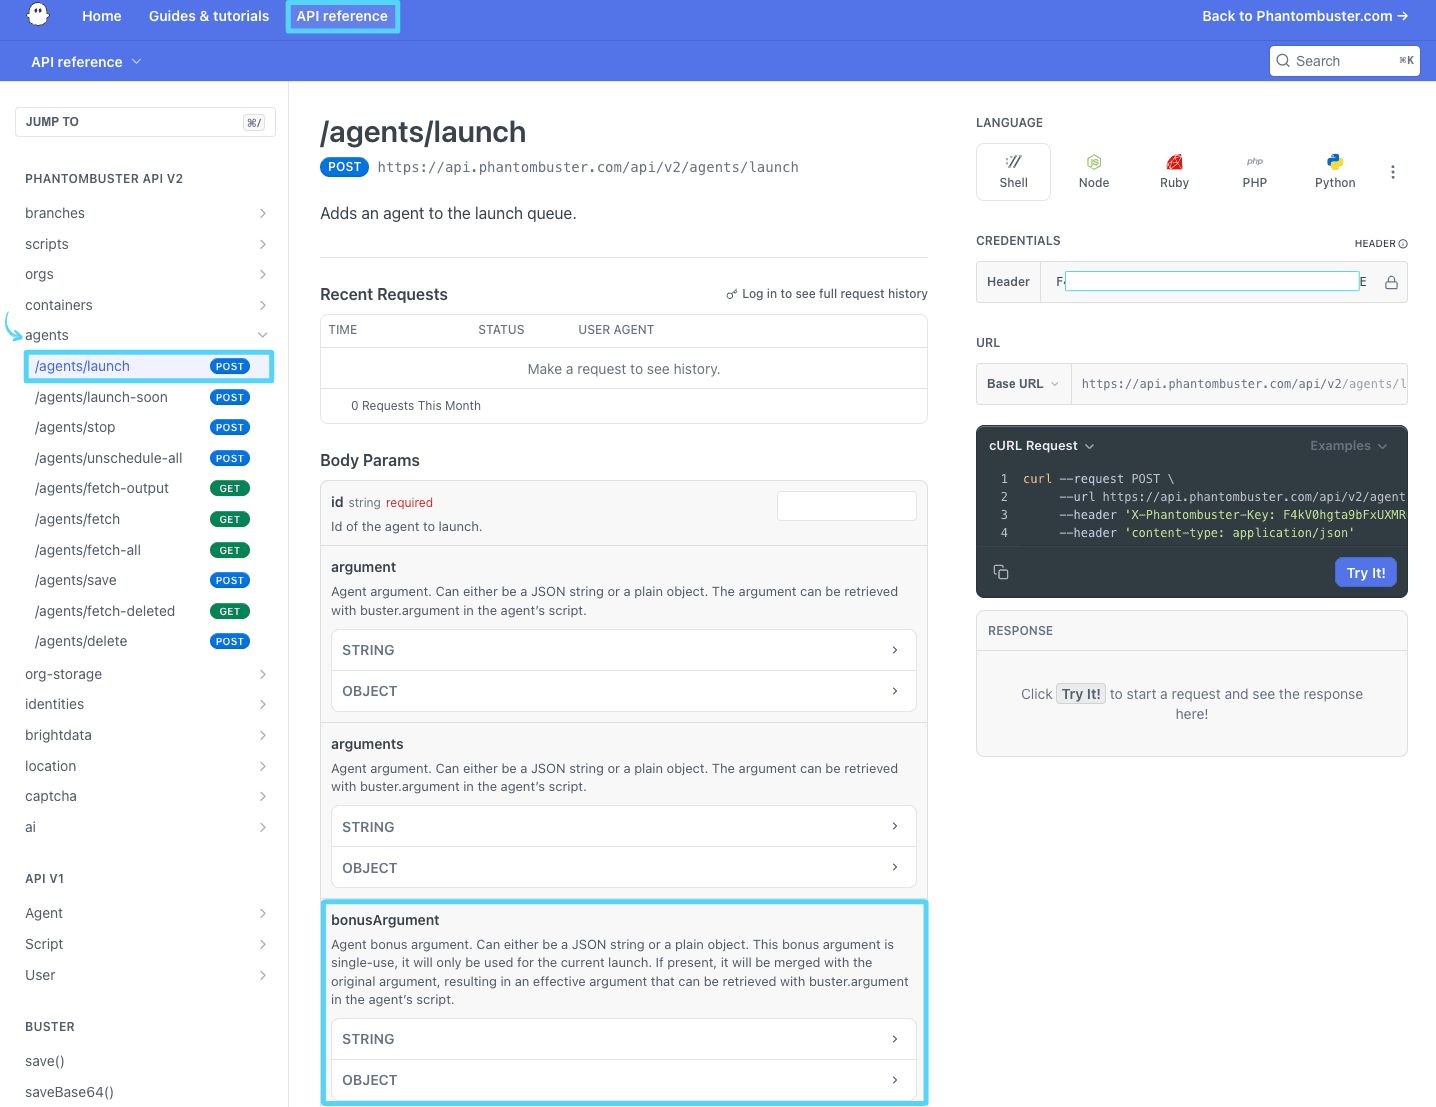
Task: Open more languages via three-dot icon
Action: point(1392,172)
